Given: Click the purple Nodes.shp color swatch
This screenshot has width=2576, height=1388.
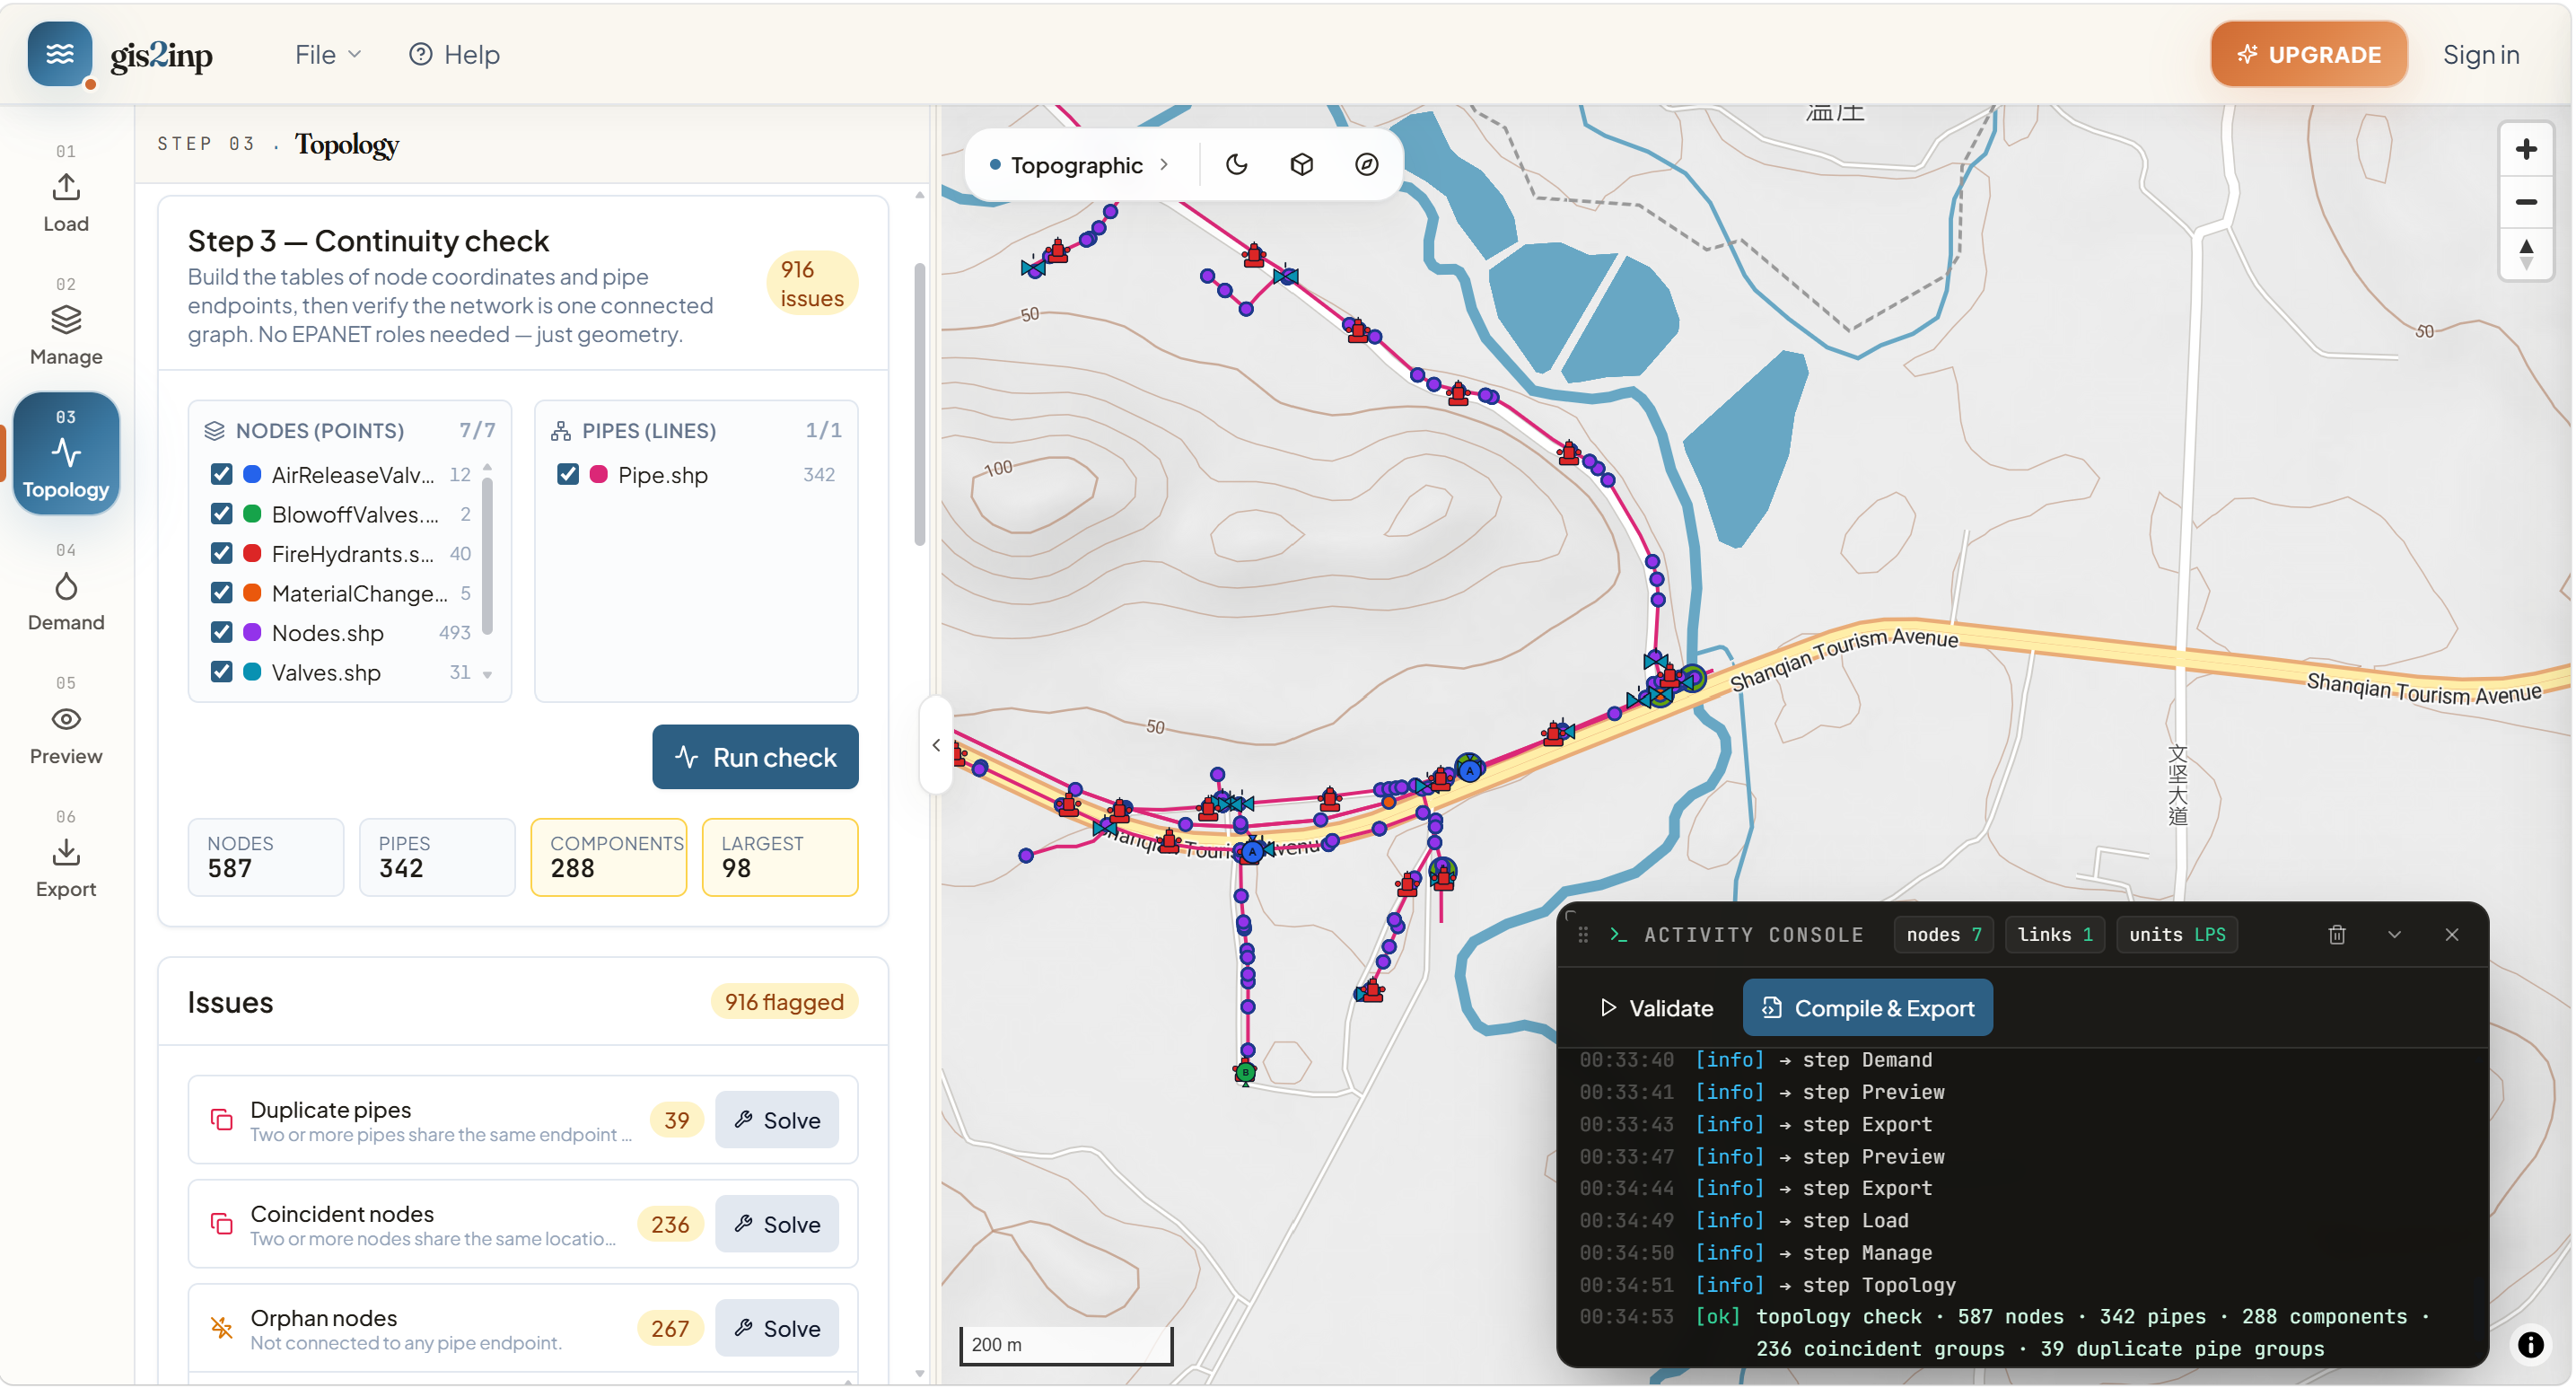Looking at the screenshot, I should [x=252, y=632].
